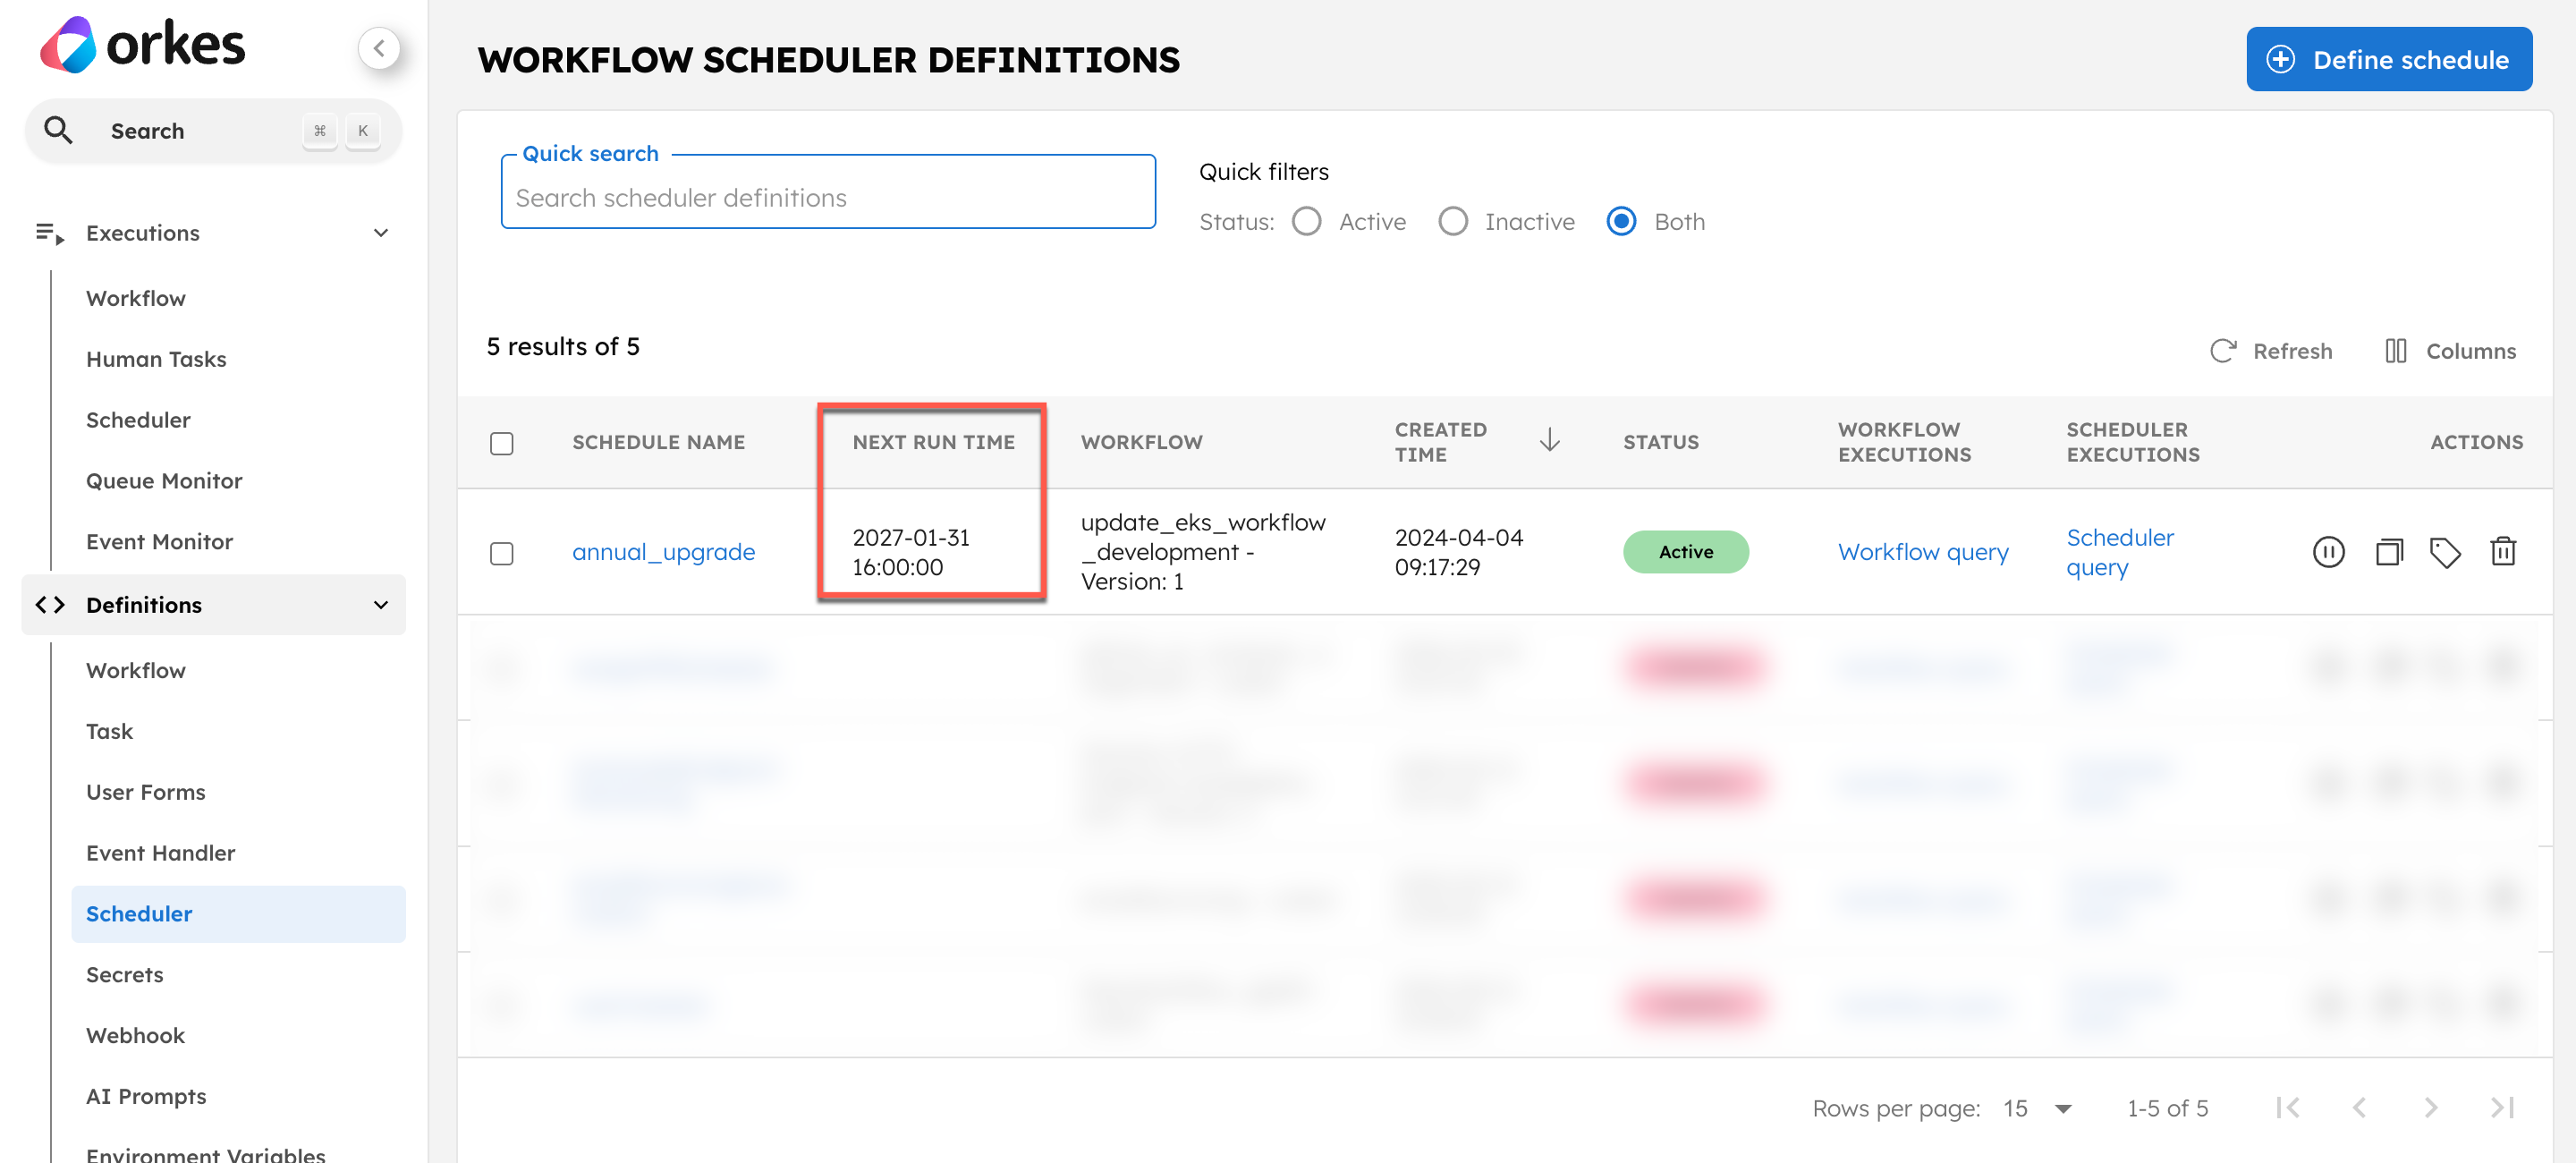This screenshot has width=2576, height=1163.
Task: Clone the annual_upgrade schedule via copy icon
Action: point(2388,552)
